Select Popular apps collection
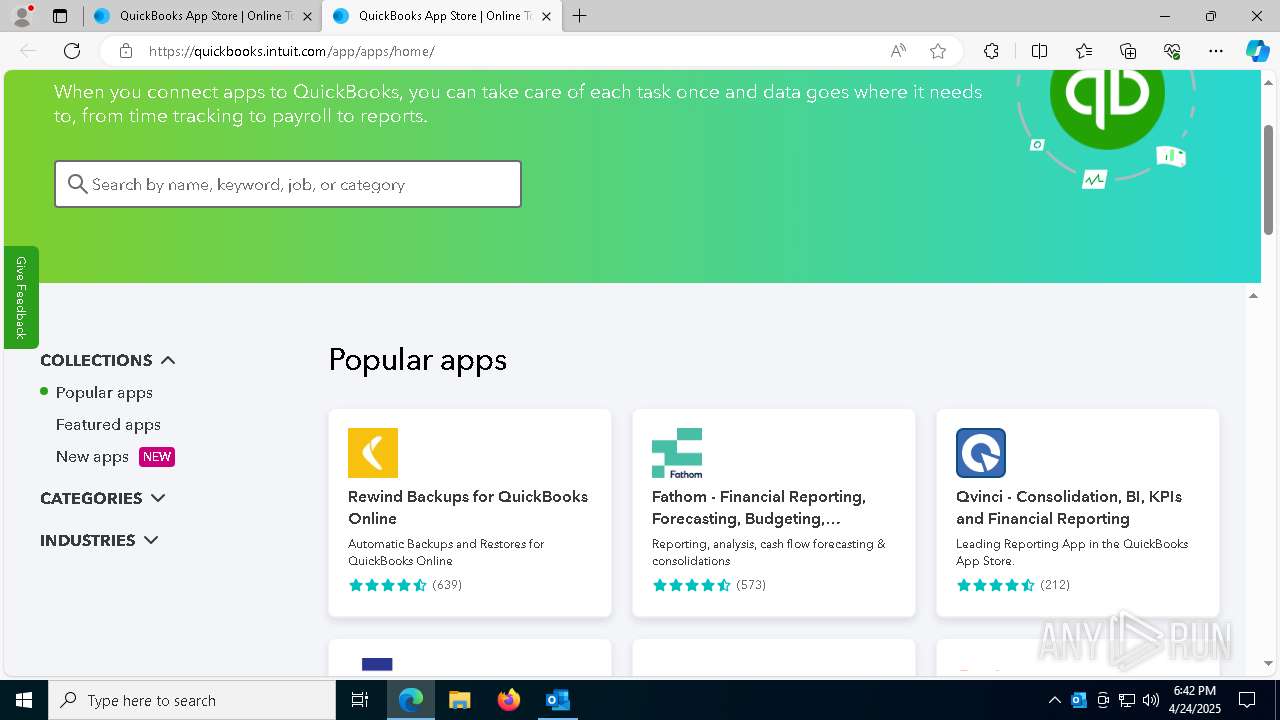This screenshot has width=1280, height=720. point(104,392)
